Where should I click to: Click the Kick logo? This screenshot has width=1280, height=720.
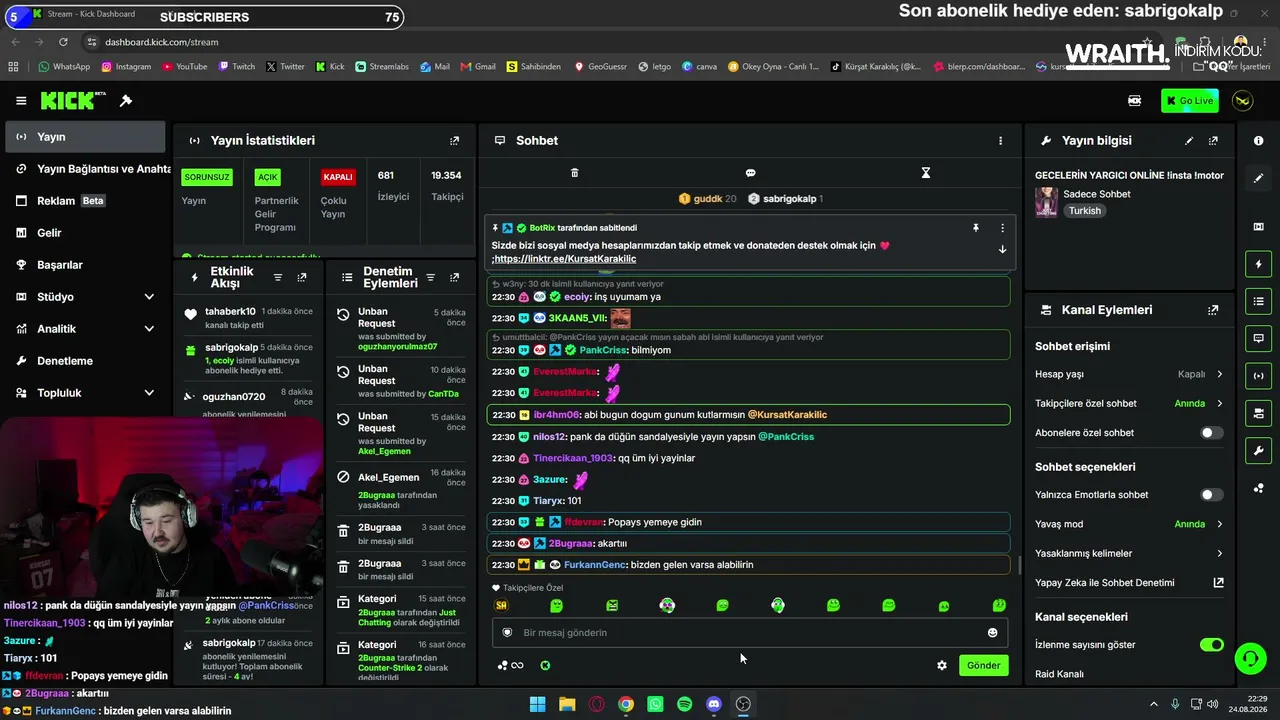73,100
